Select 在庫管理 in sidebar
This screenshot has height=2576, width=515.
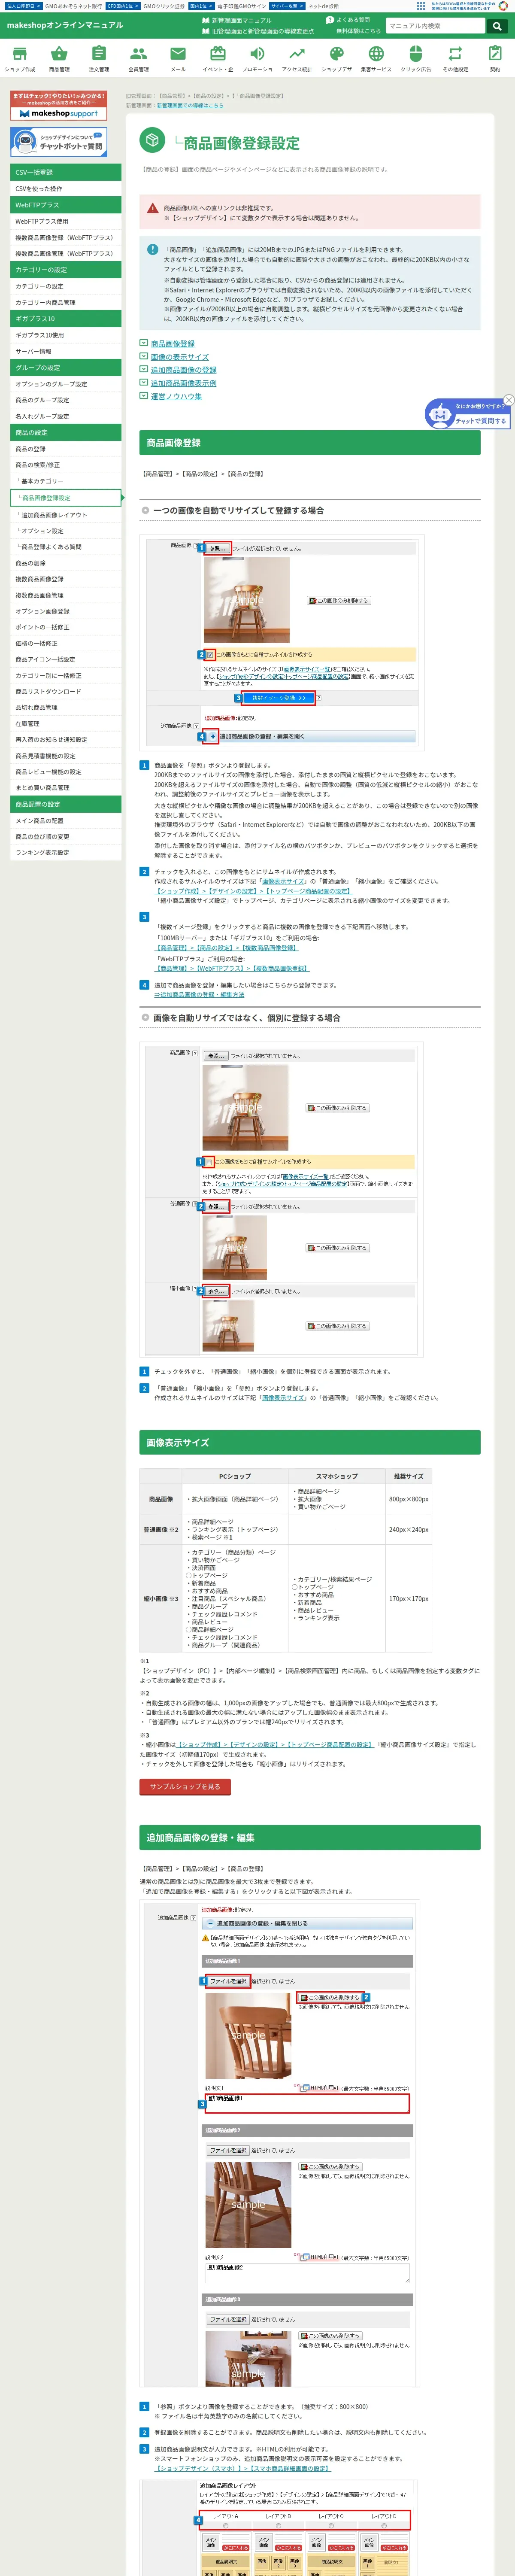pyautogui.click(x=66, y=724)
